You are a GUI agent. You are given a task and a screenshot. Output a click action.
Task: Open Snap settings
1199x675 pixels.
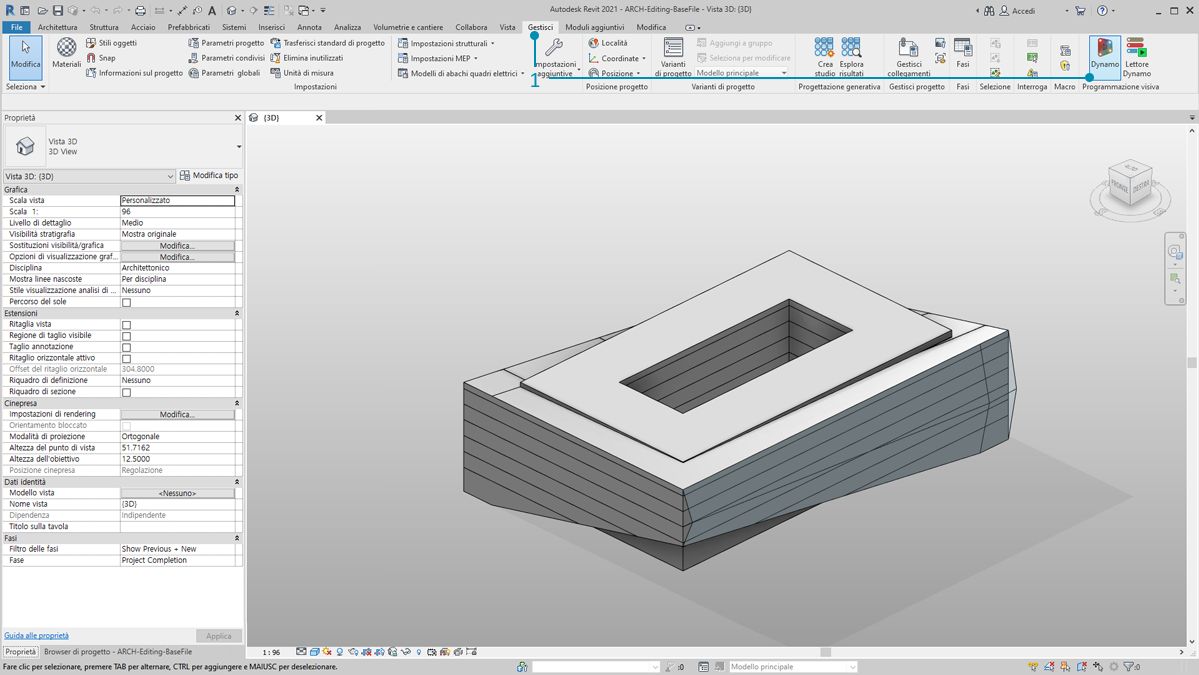[x=101, y=58]
